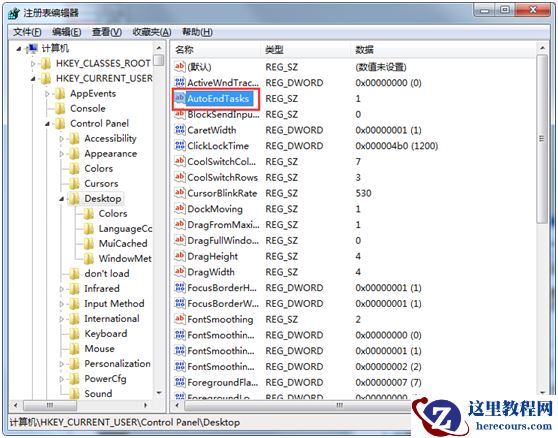This screenshot has height=438, width=558.
Task: Select the DragFullWindo... value
Action: [223, 241]
